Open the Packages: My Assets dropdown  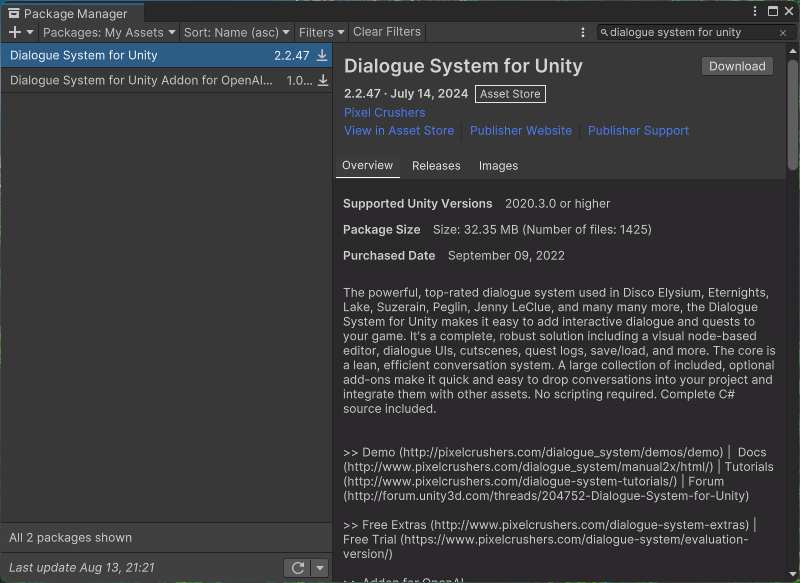coord(109,33)
